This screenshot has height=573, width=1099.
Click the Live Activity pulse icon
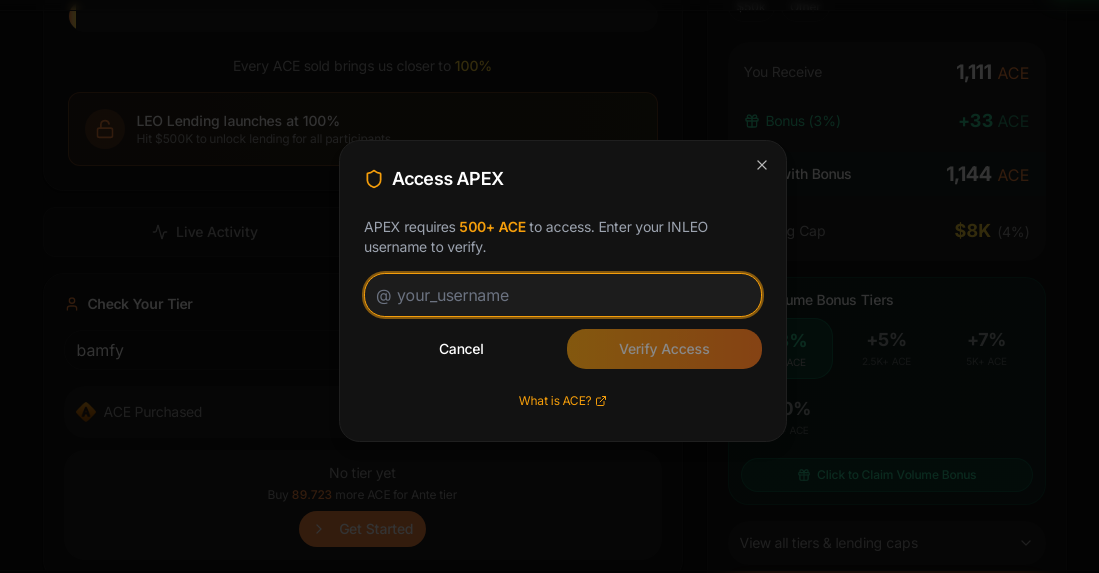click(160, 232)
